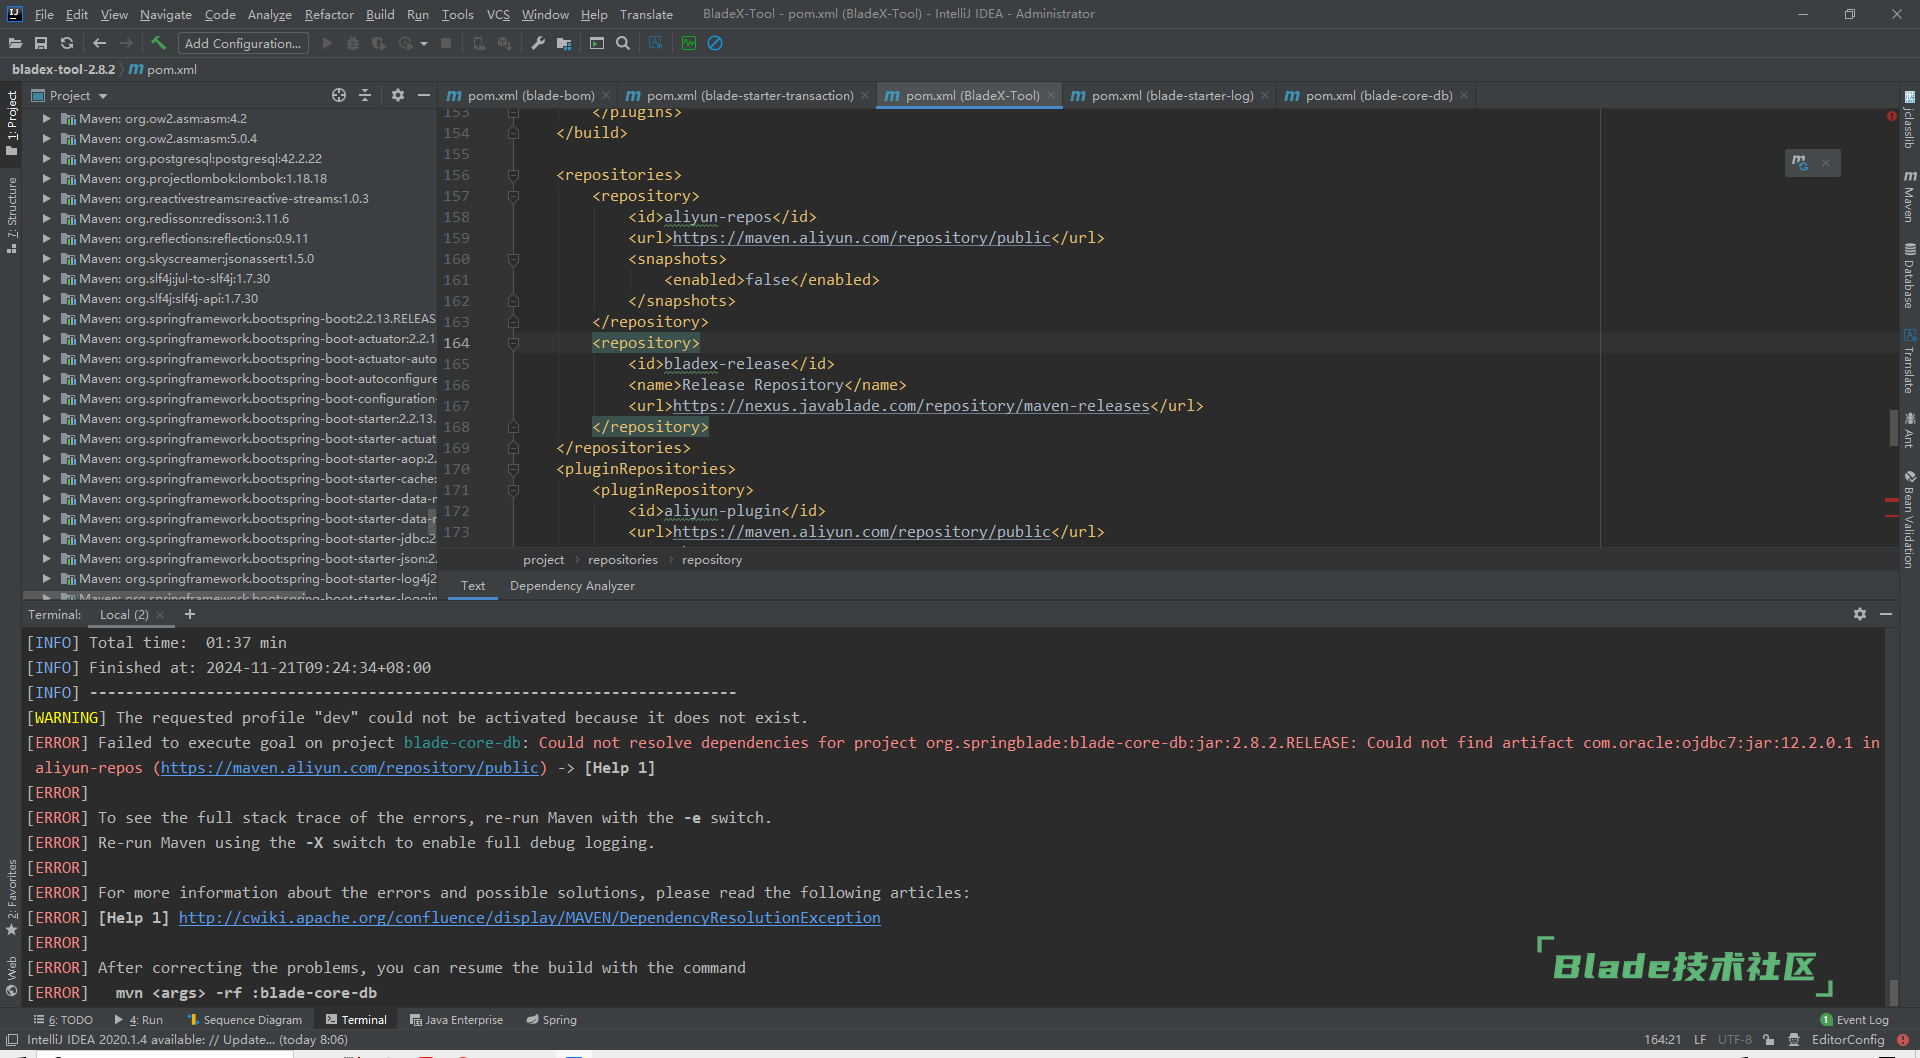Click the 'repositories' breadcrumb in editor
1920x1058 pixels.
623,560
